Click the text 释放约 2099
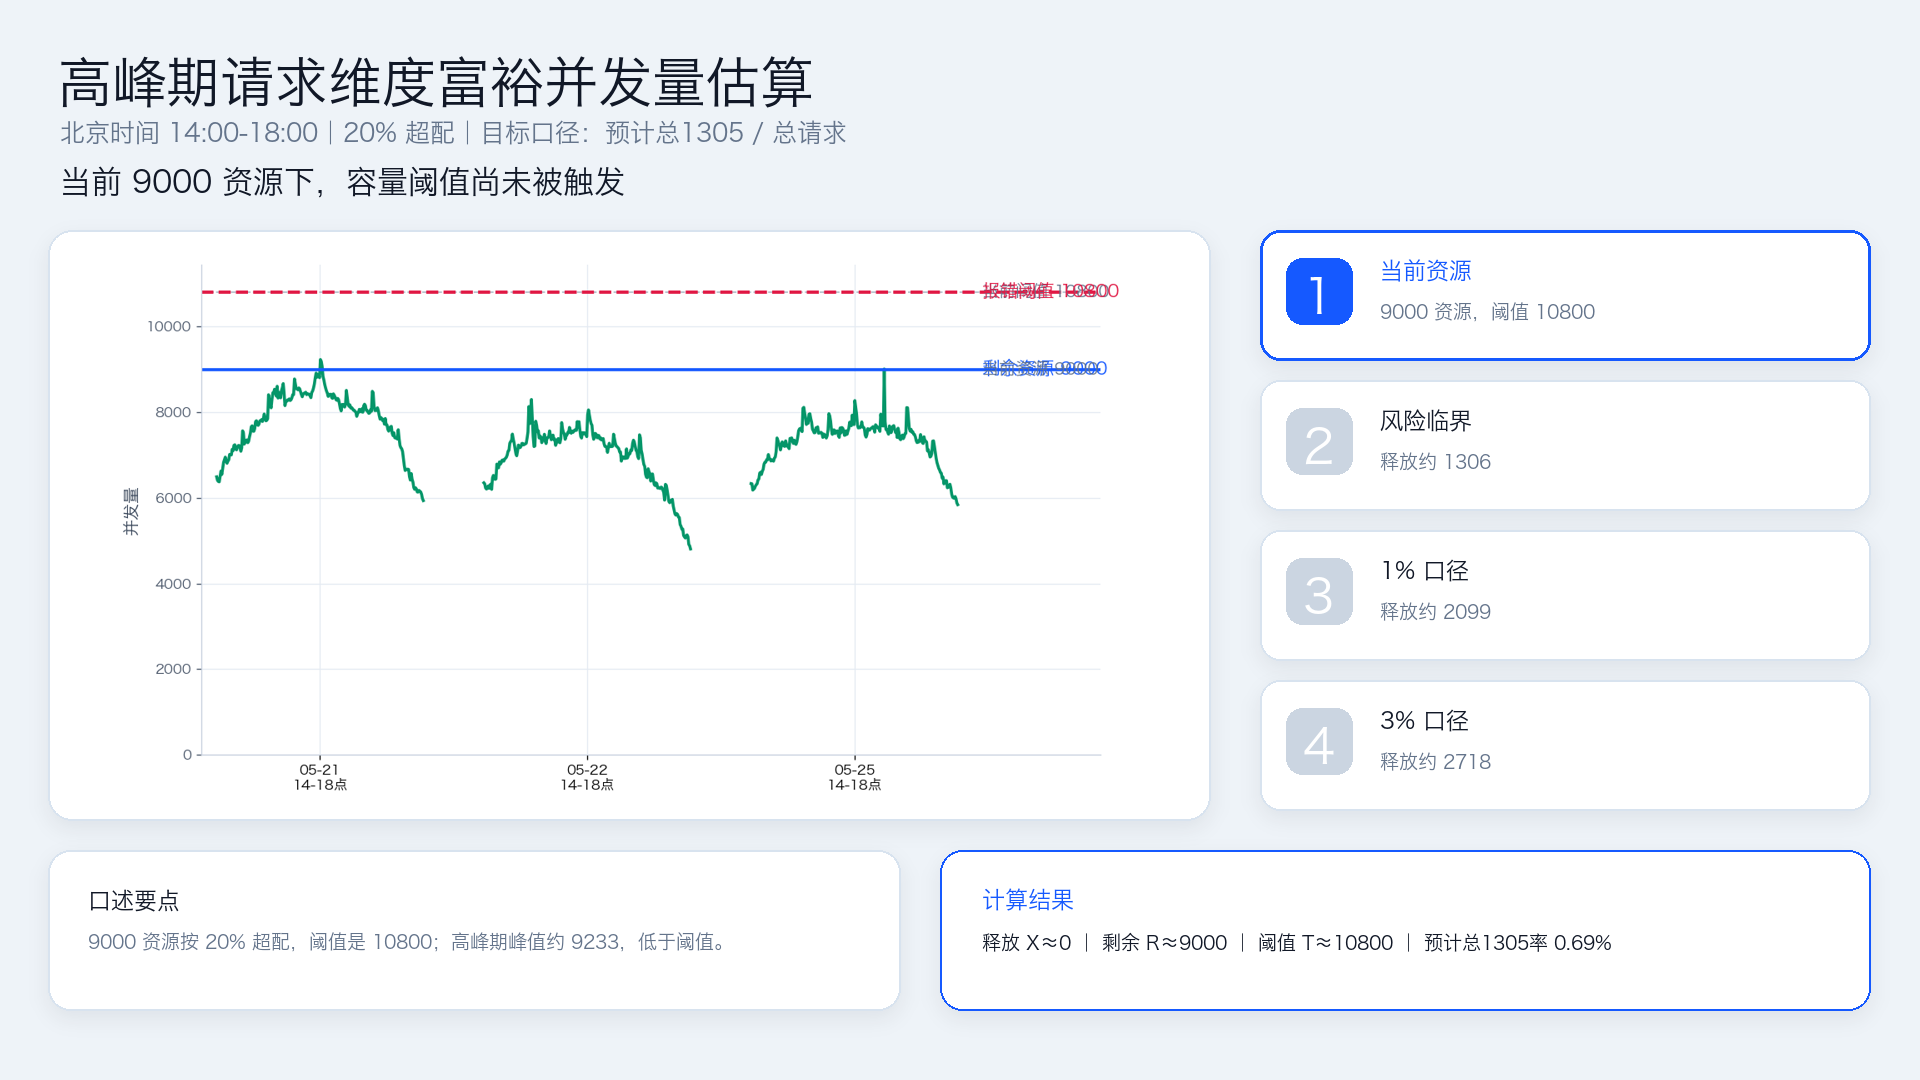The width and height of the screenshot is (1920, 1080). tap(1435, 612)
